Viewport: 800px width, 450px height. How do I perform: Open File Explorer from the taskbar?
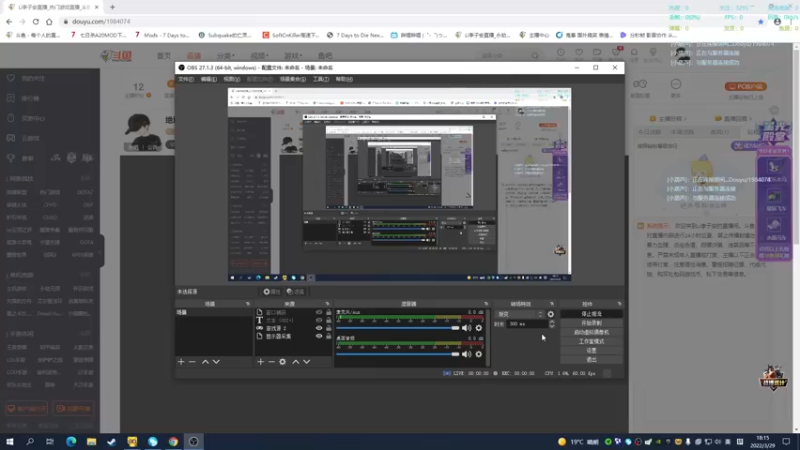(x=91, y=442)
